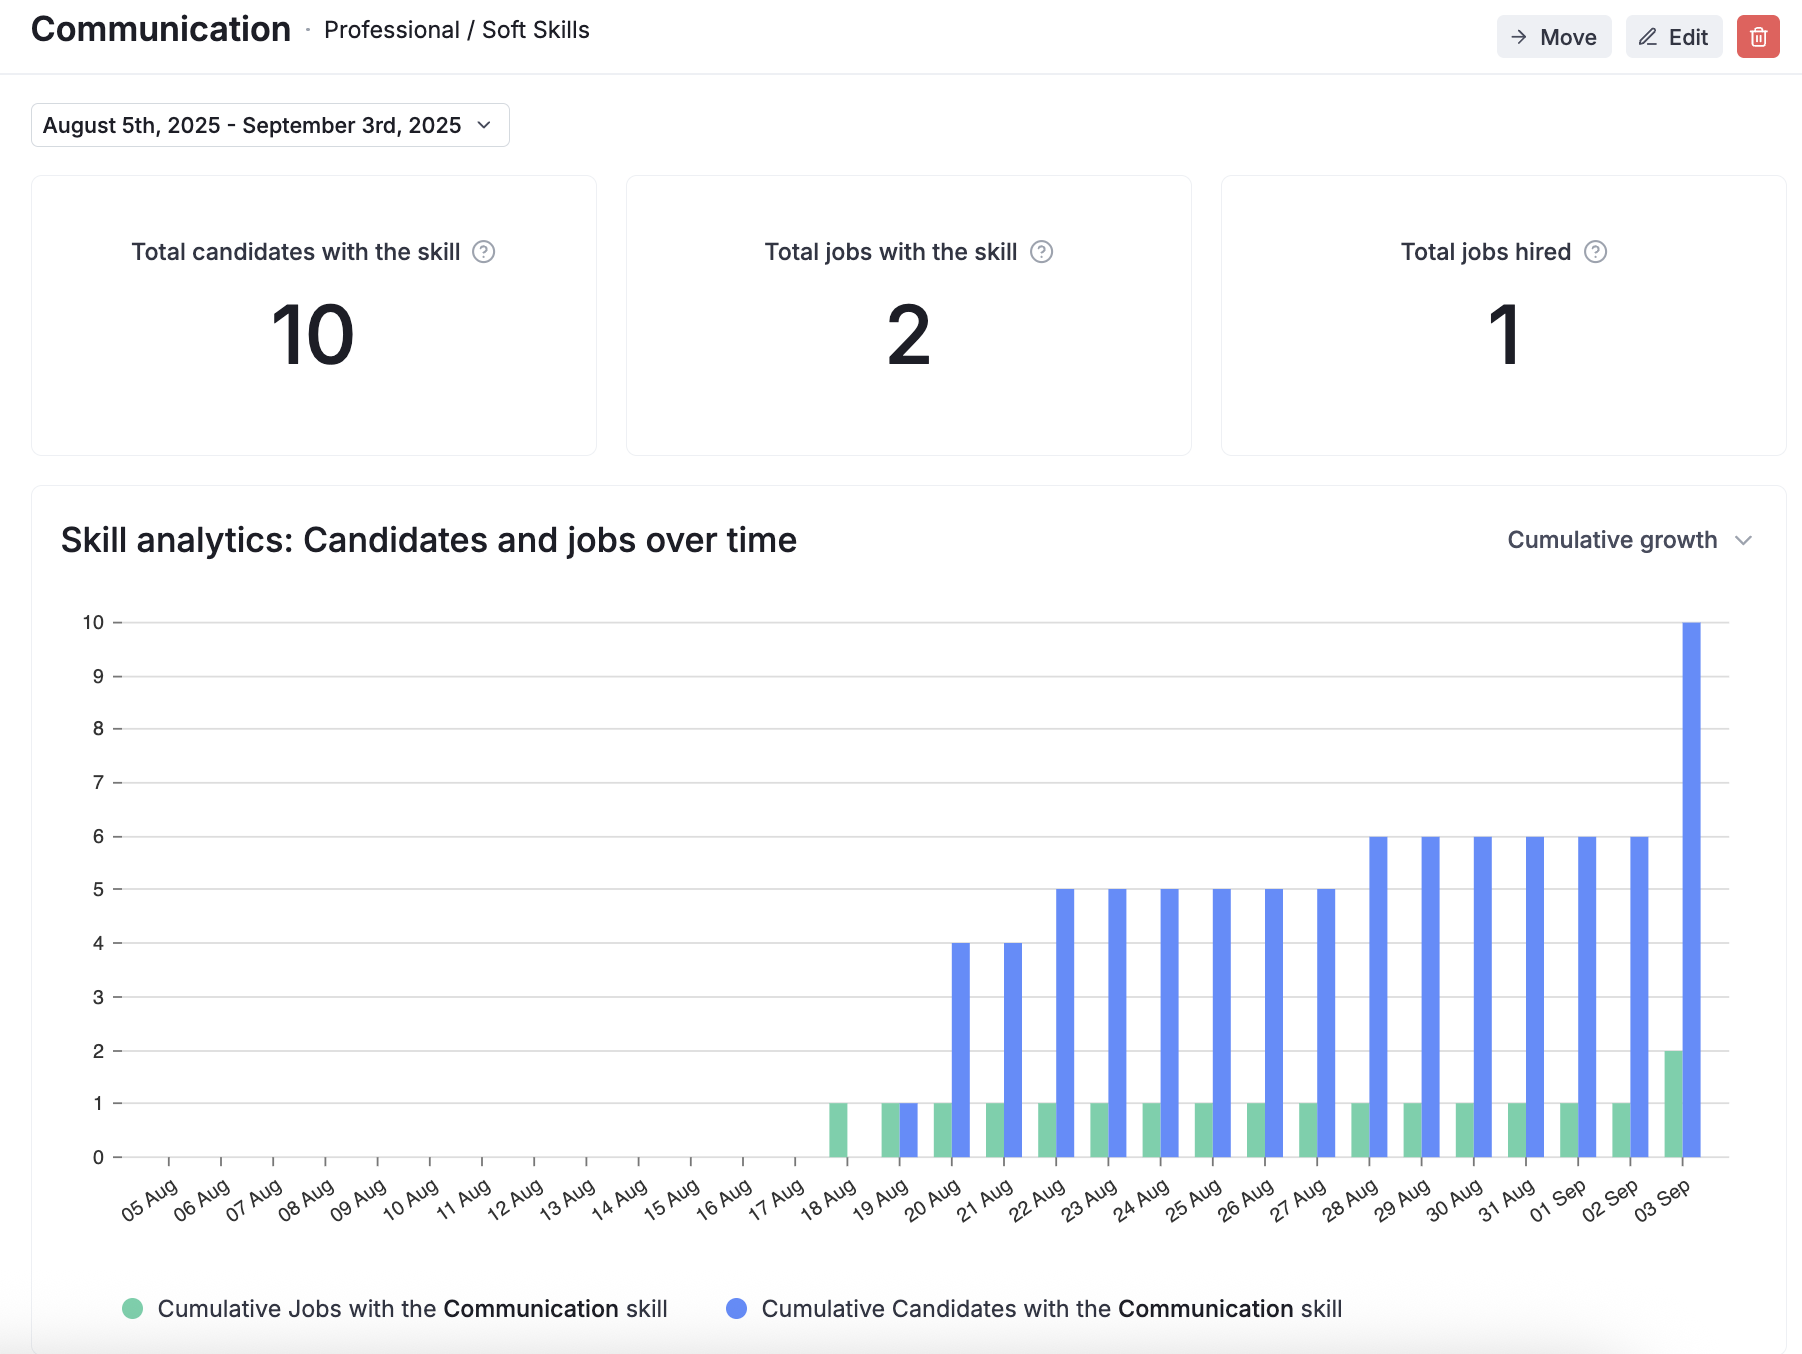Click the blue candidates bar for 03 Sep
This screenshot has height=1354, width=1802.
point(1691,888)
